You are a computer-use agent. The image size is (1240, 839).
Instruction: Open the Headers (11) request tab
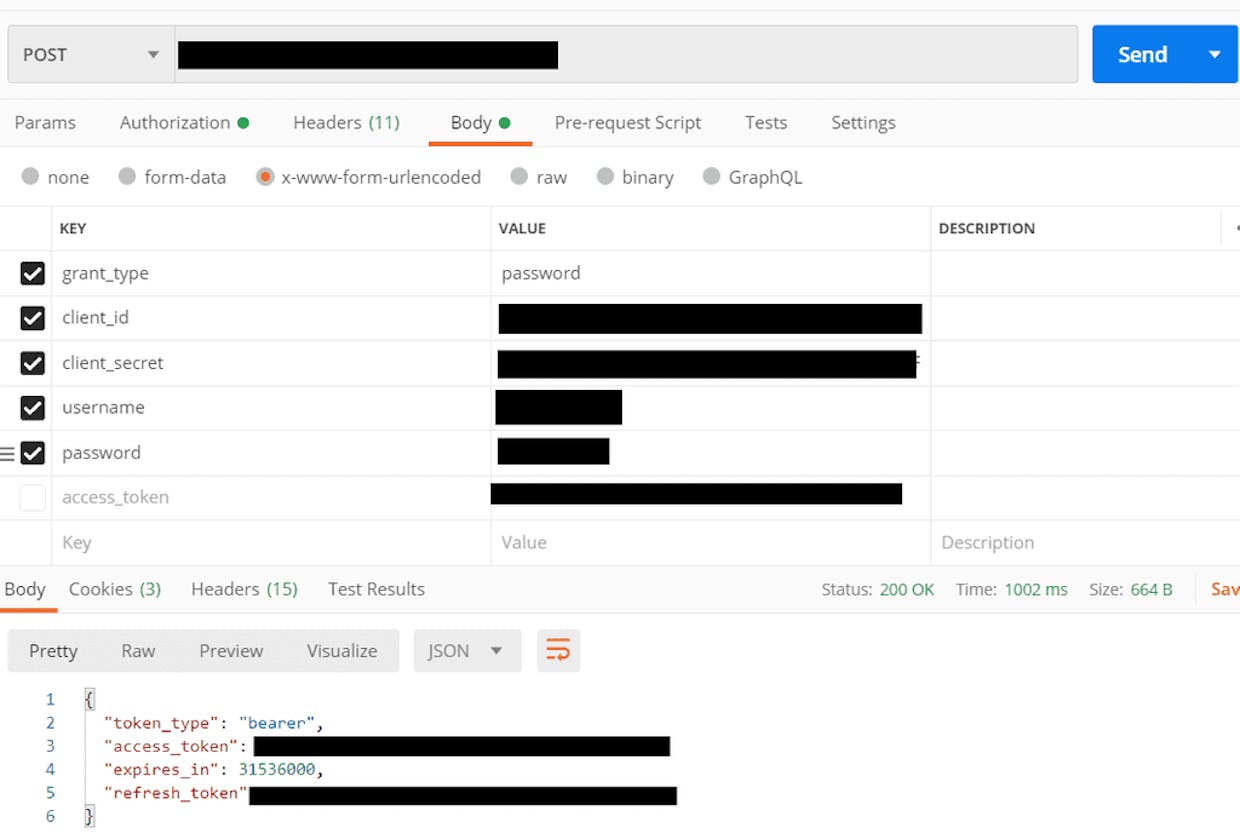(346, 122)
